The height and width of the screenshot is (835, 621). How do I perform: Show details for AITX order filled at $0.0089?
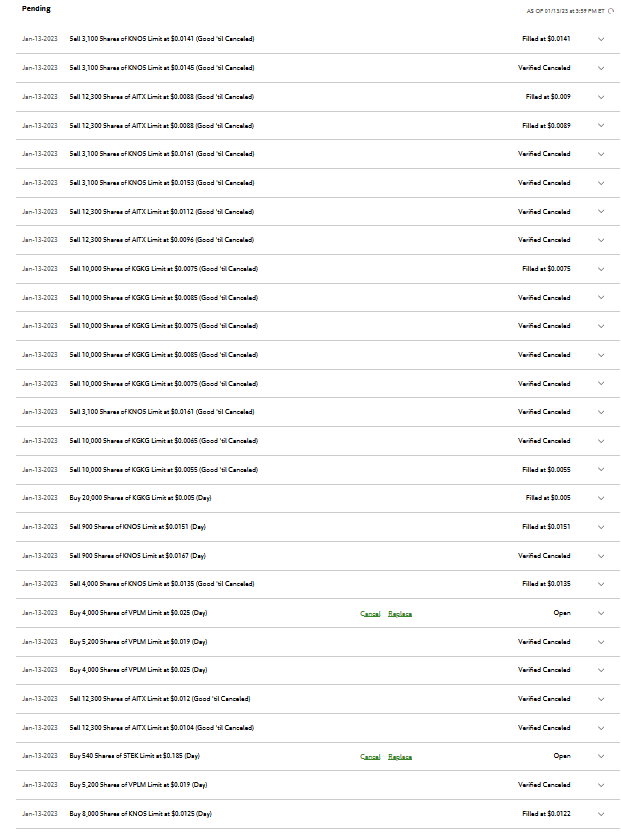(601, 126)
